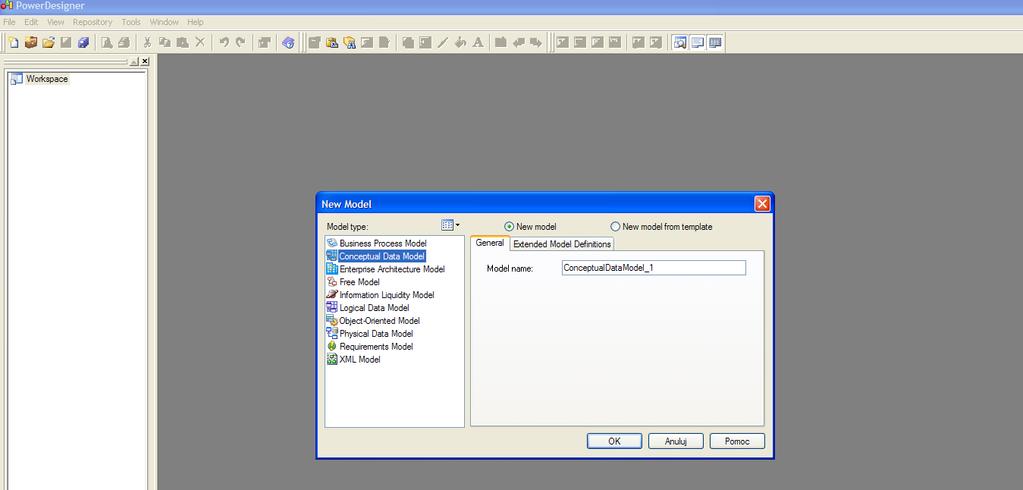
Task: Open the Tools menu
Action: [x=131, y=22]
